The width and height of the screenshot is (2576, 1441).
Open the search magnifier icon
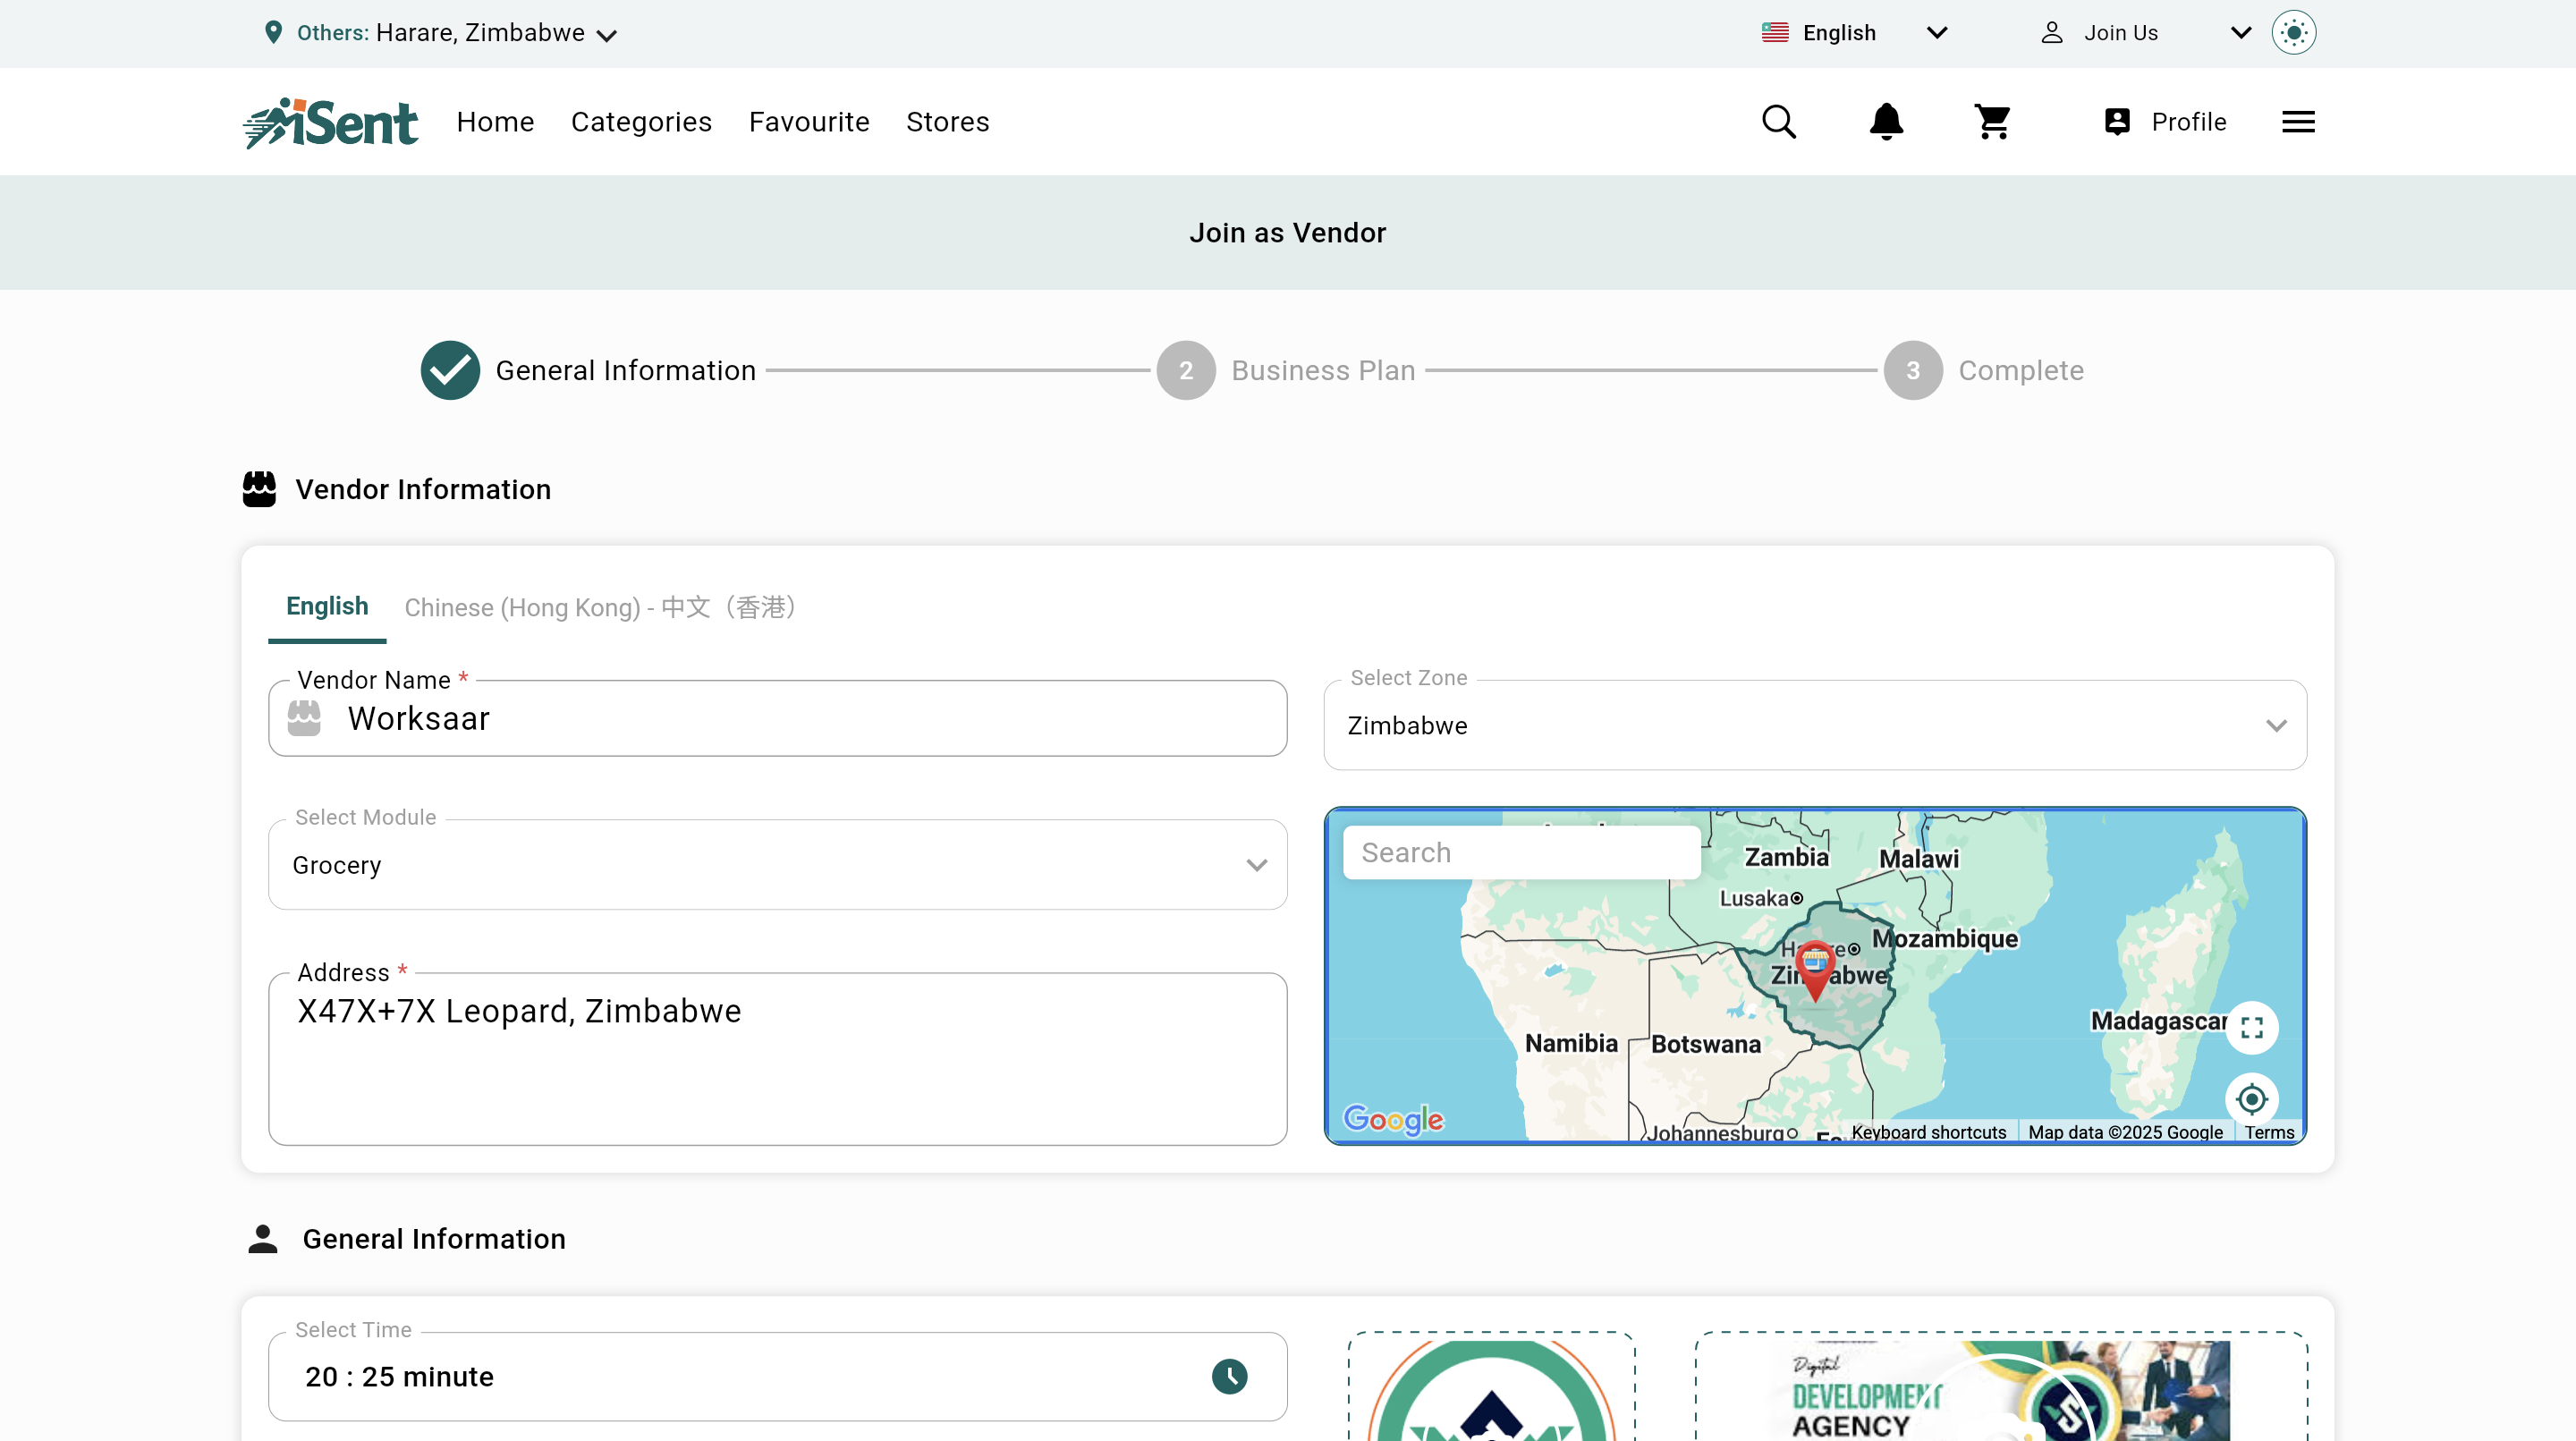pyautogui.click(x=1778, y=122)
